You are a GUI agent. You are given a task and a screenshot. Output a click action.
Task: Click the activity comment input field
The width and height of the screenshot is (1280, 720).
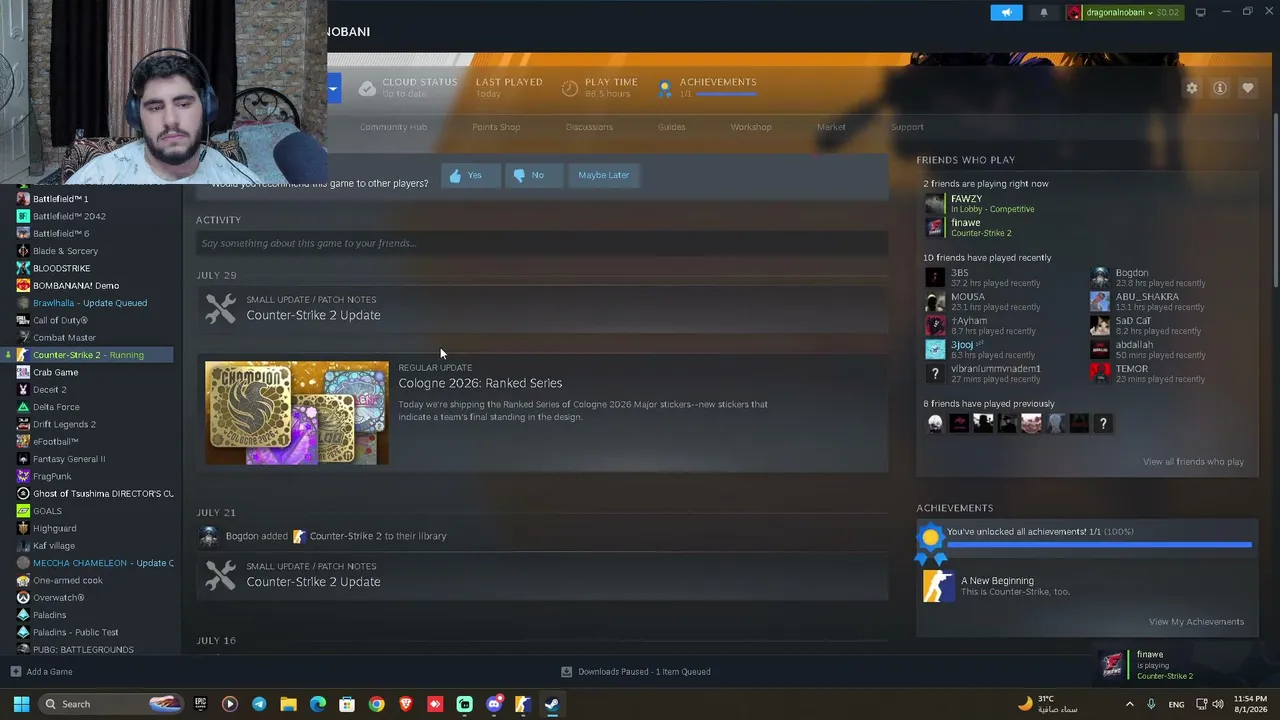click(542, 243)
